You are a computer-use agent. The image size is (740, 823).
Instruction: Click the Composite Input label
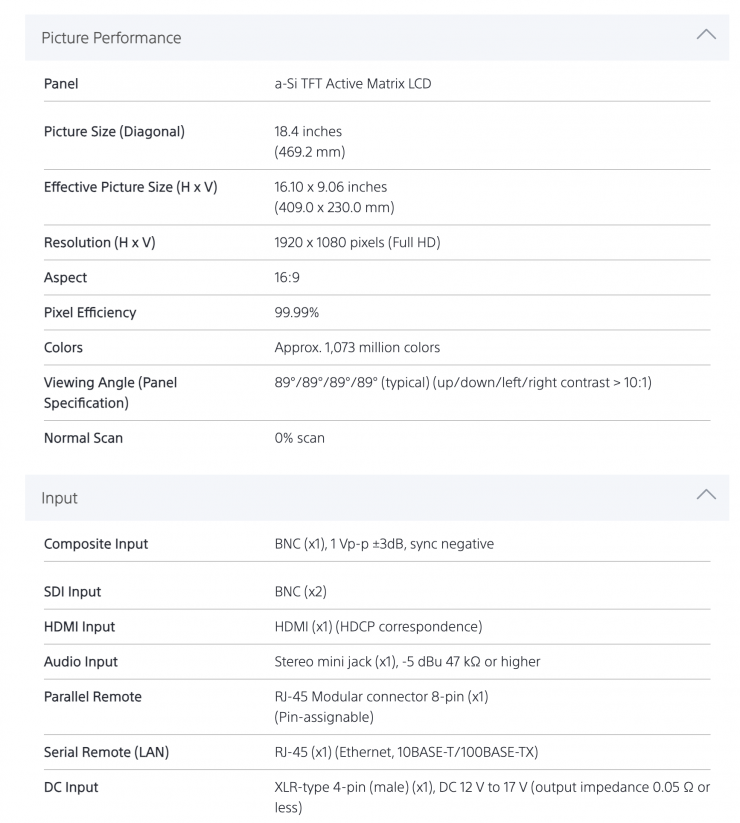coord(96,544)
